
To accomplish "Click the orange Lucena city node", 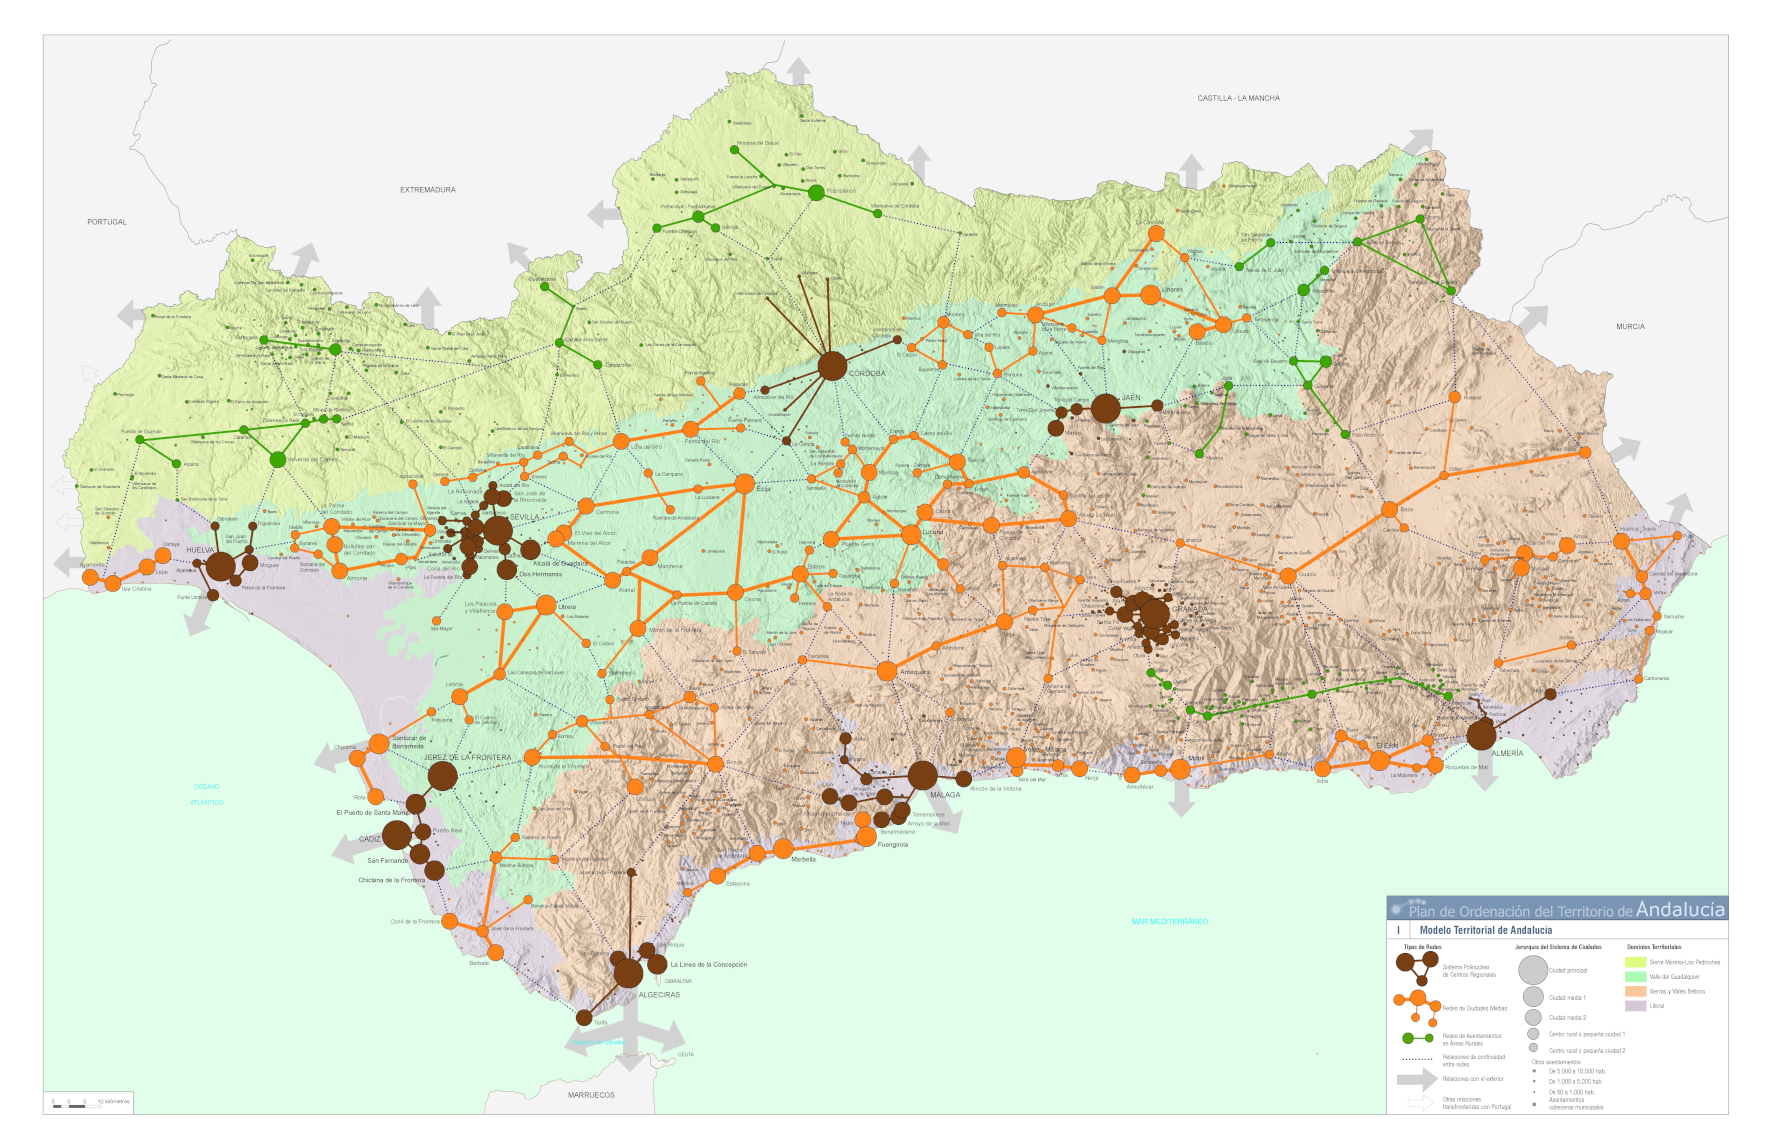I will 910,535.
